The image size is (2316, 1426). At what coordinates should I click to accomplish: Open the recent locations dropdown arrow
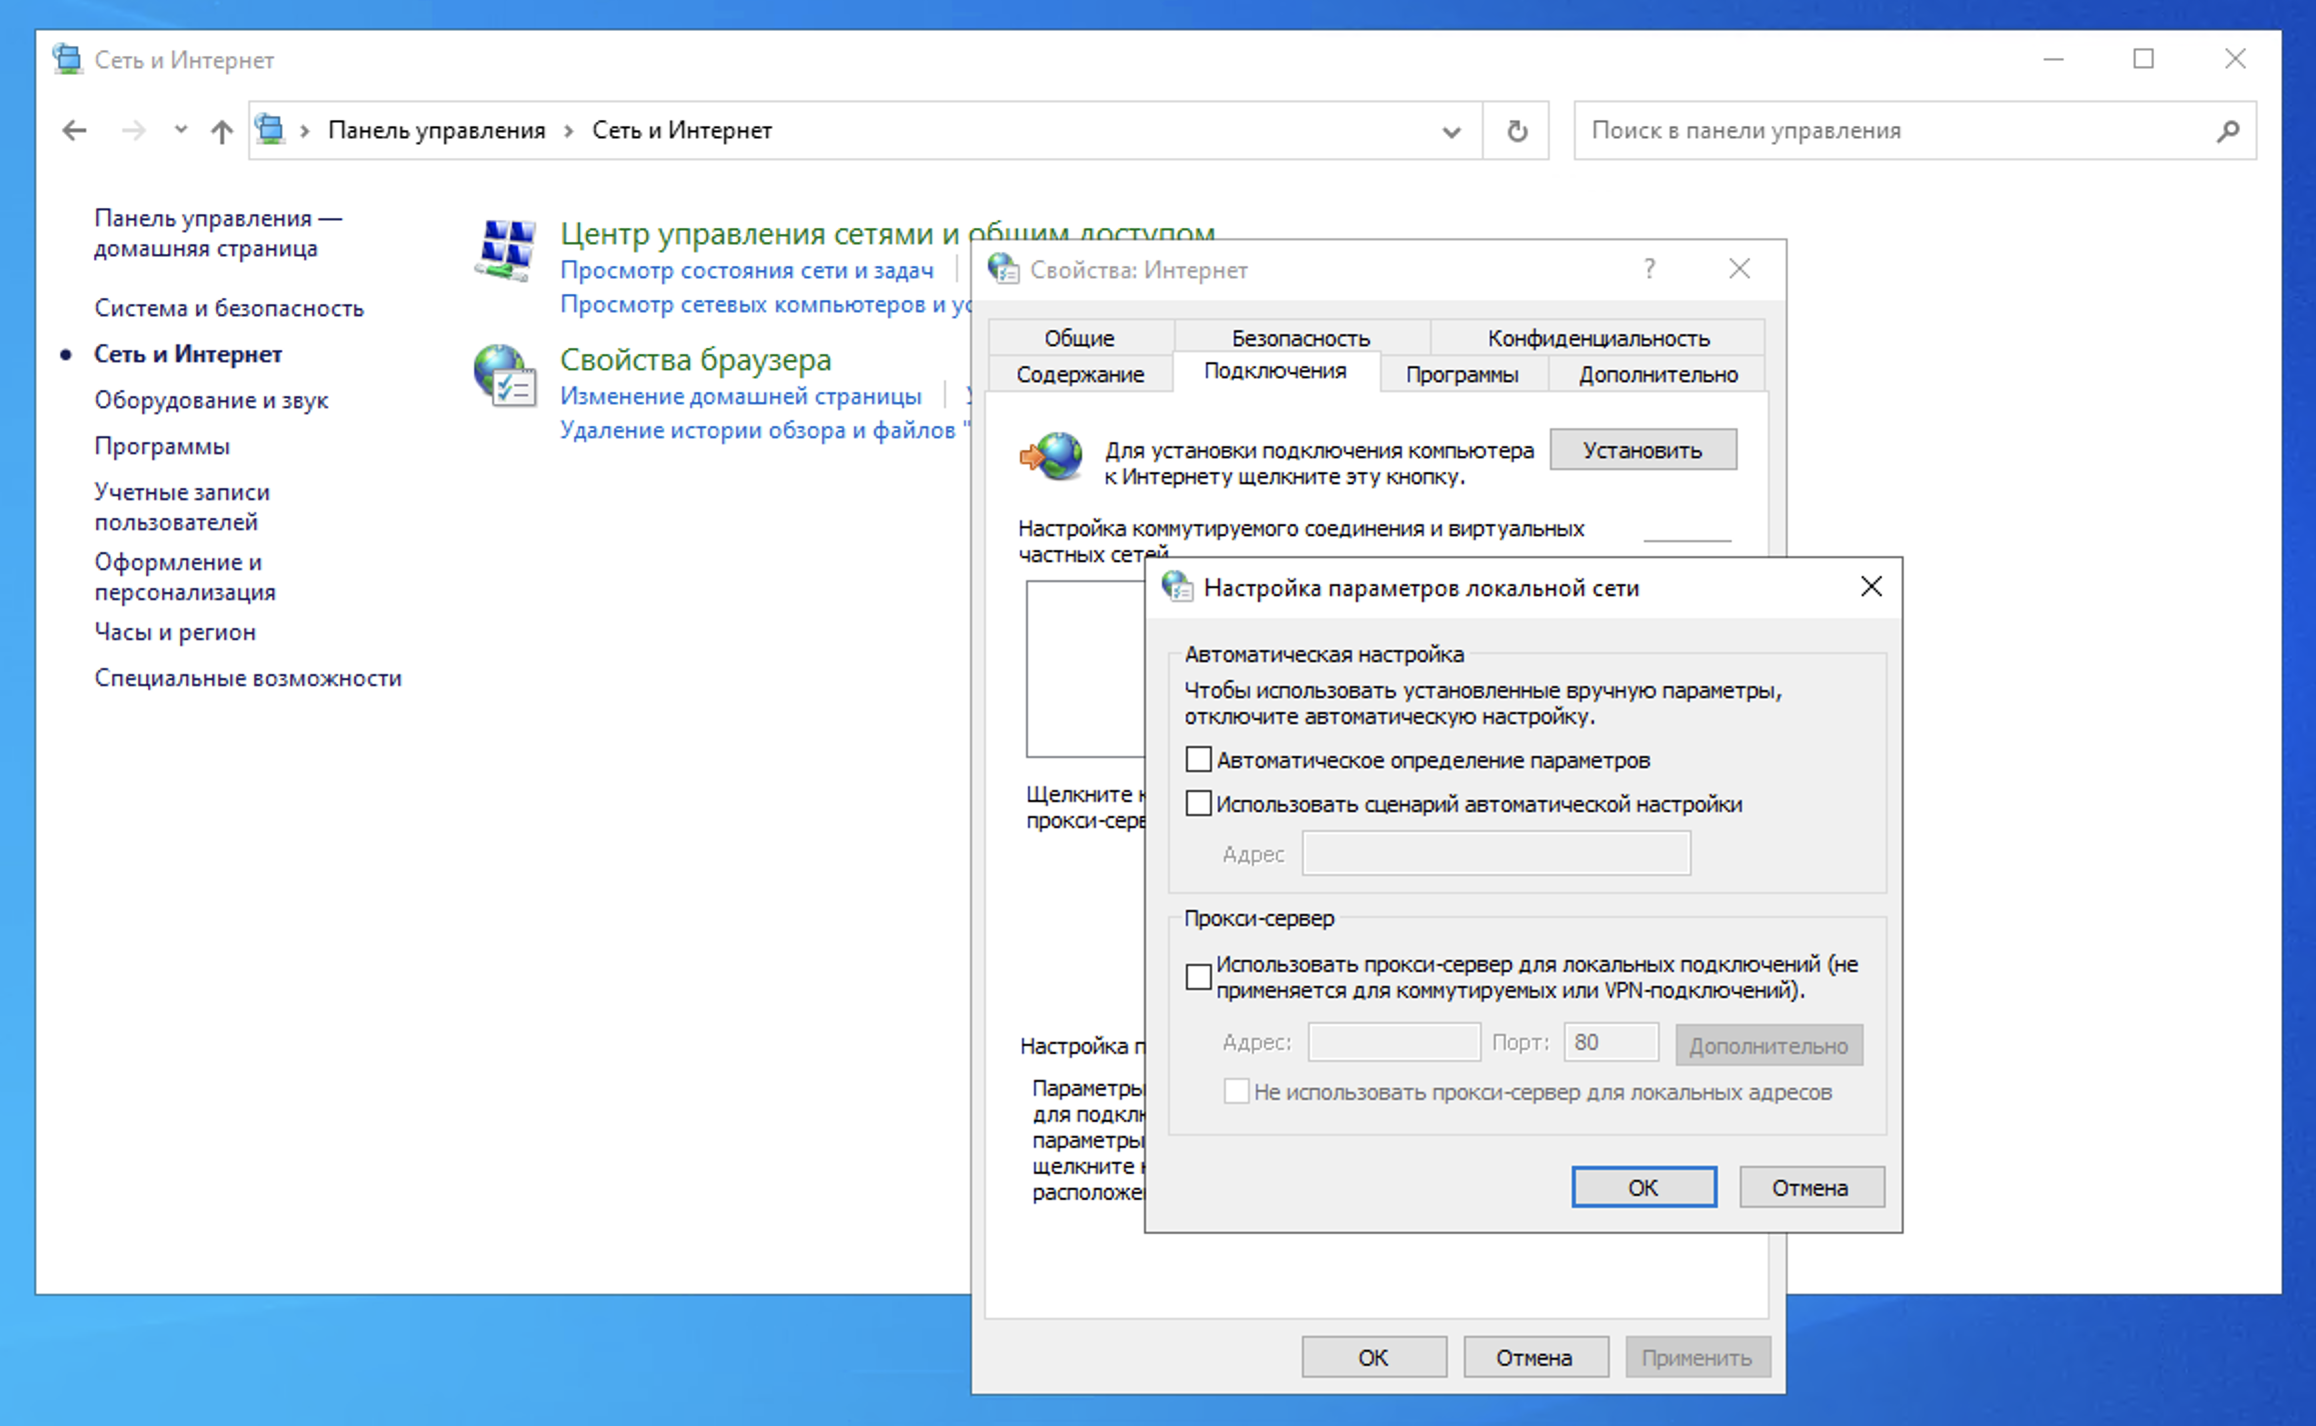[180, 131]
